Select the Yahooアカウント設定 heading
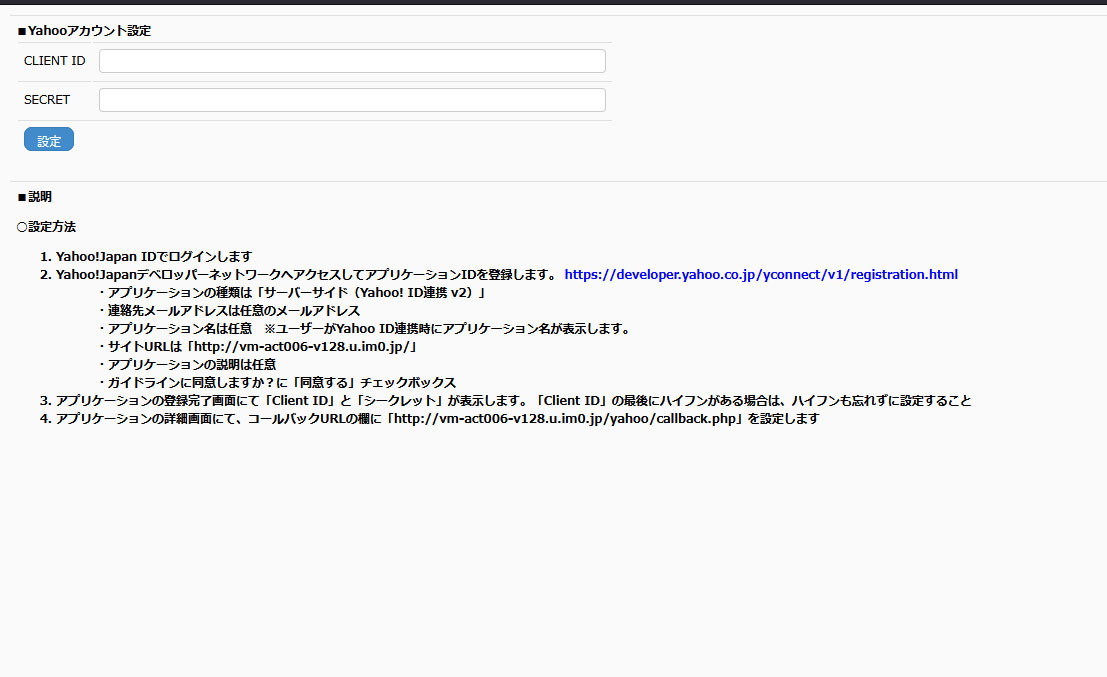 click(x=85, y=31)
